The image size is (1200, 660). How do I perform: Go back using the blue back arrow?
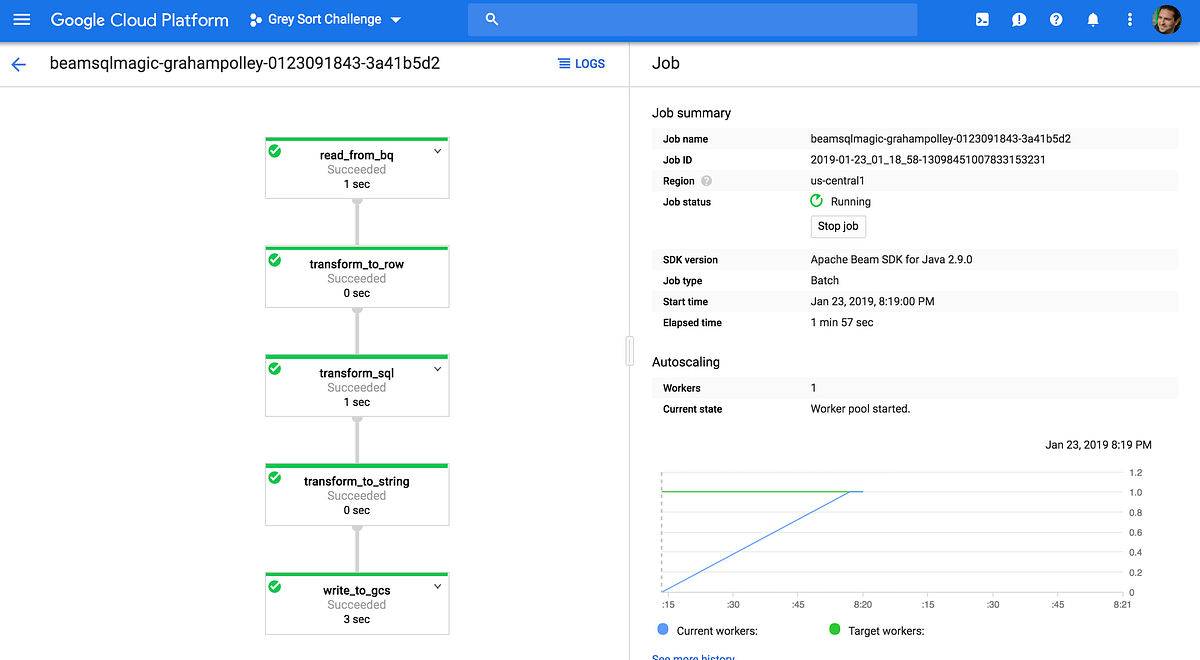coord(18,63)
